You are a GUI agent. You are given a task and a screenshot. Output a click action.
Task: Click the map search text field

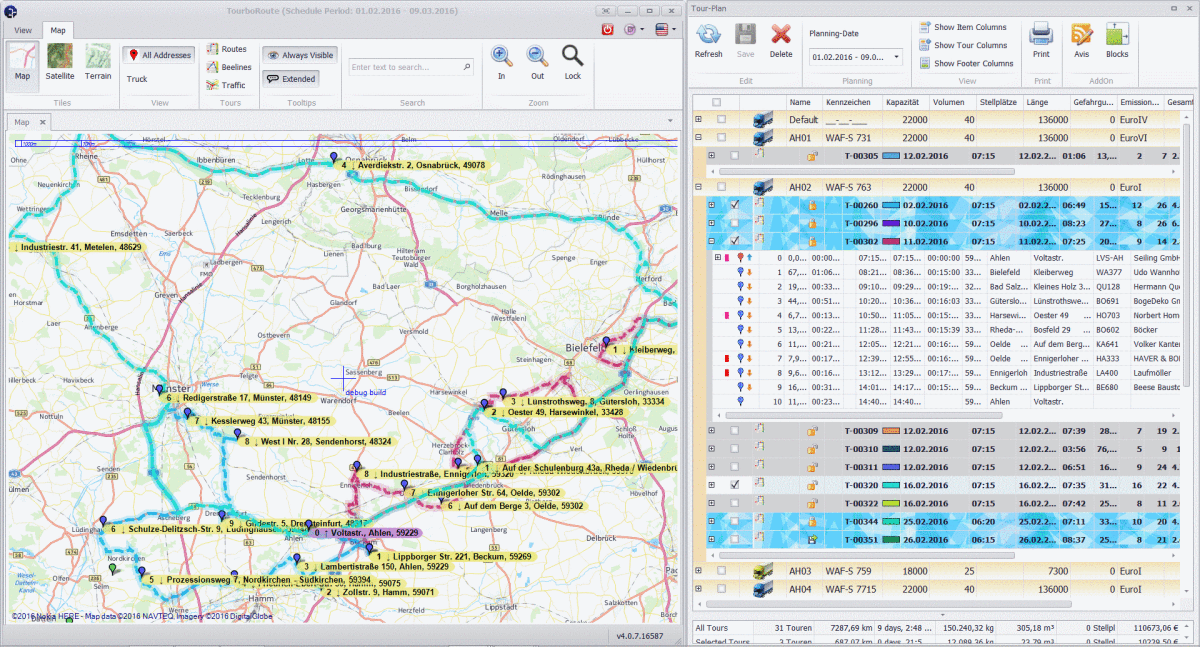pos(411,67)
